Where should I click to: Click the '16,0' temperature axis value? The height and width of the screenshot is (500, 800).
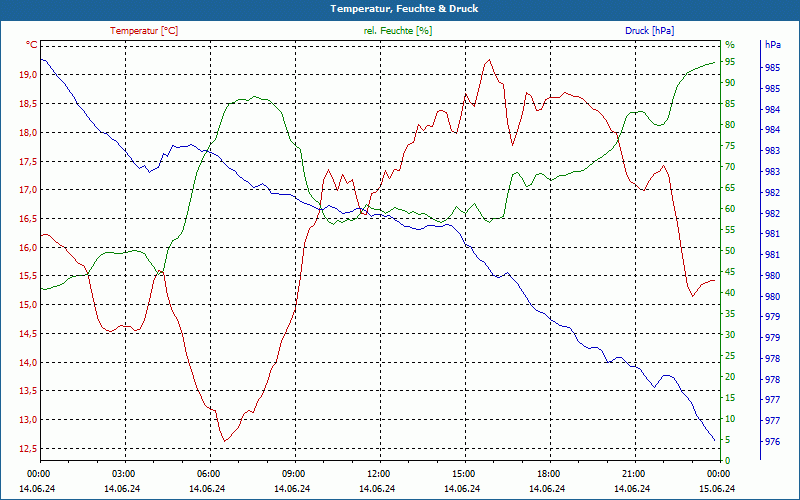point(29,247)
